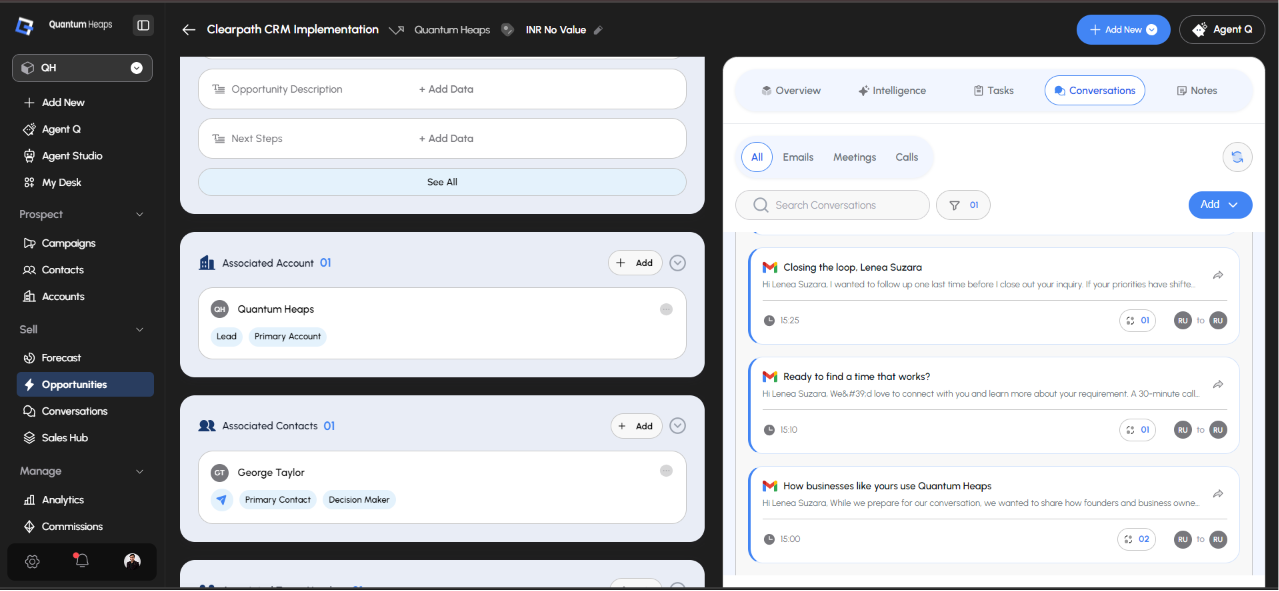
Task: Go to Accounts in the sidebar
Action: click(x=53, y=297)
